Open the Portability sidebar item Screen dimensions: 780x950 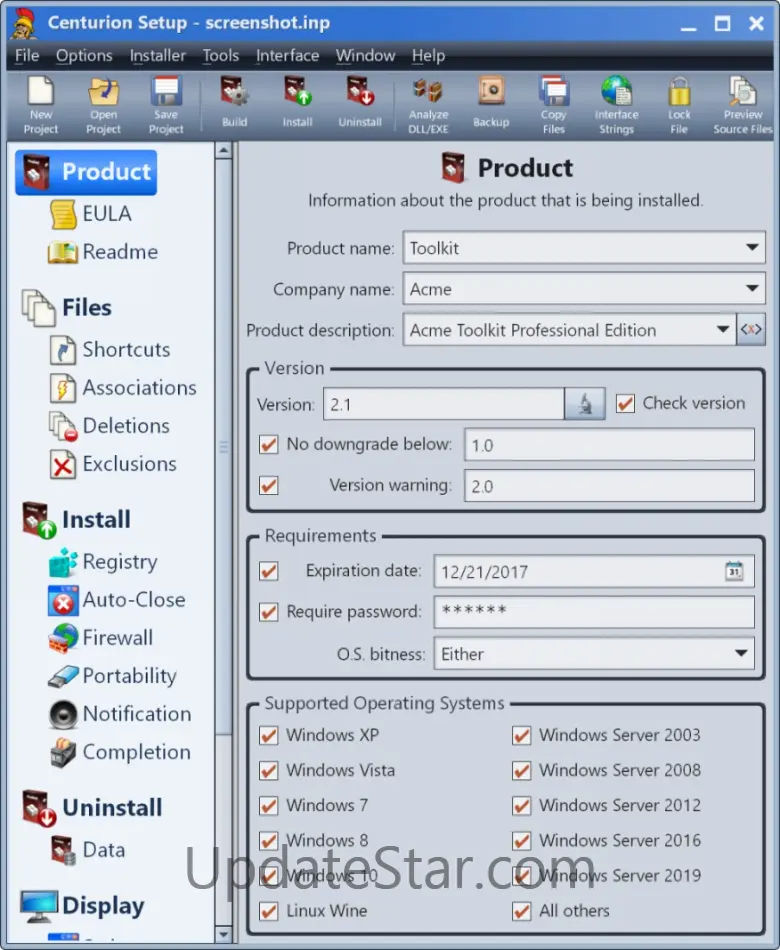(x=113, y=676)
